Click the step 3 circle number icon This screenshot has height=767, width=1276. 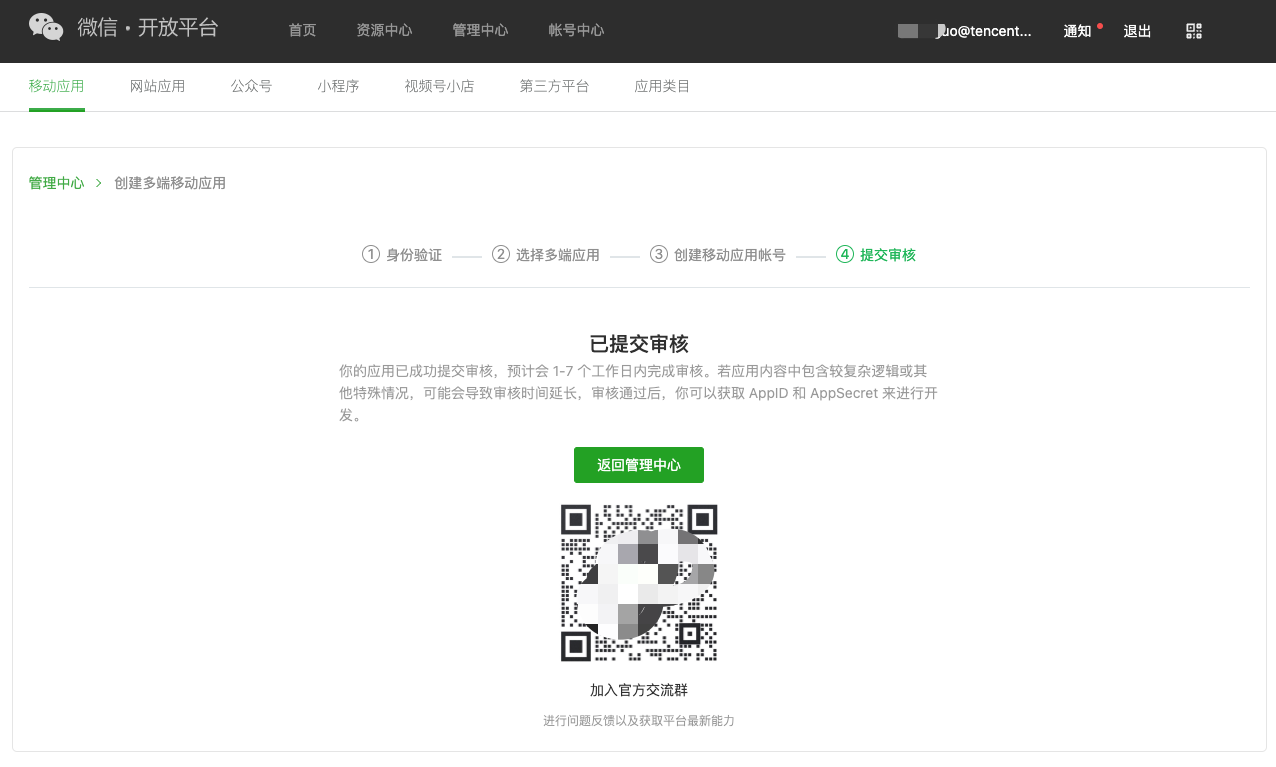[x=659, y=254]
